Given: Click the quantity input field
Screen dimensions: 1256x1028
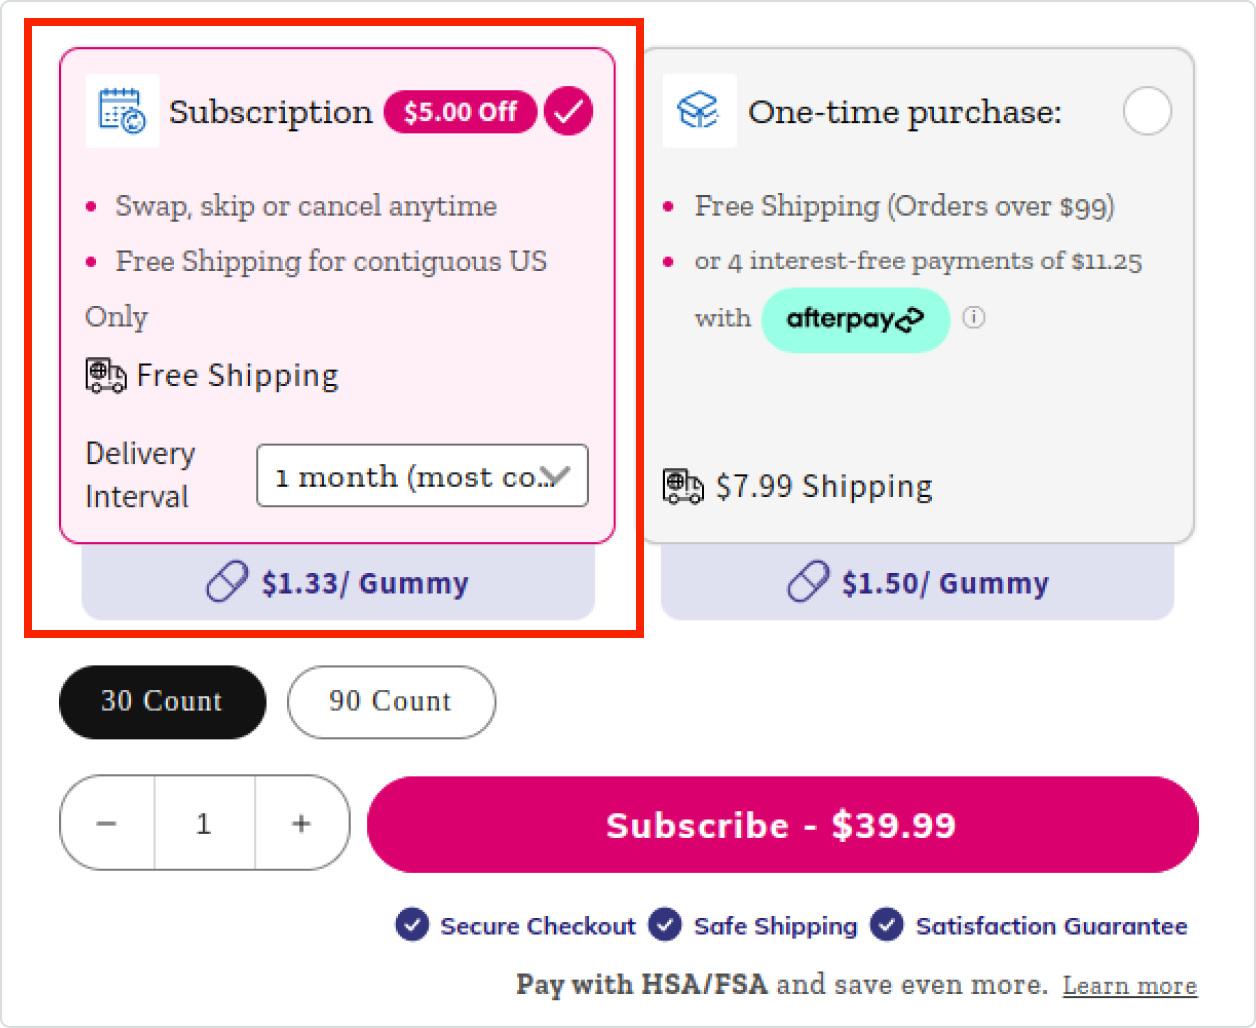Looking at the screenshot, I should click(204, 823).
